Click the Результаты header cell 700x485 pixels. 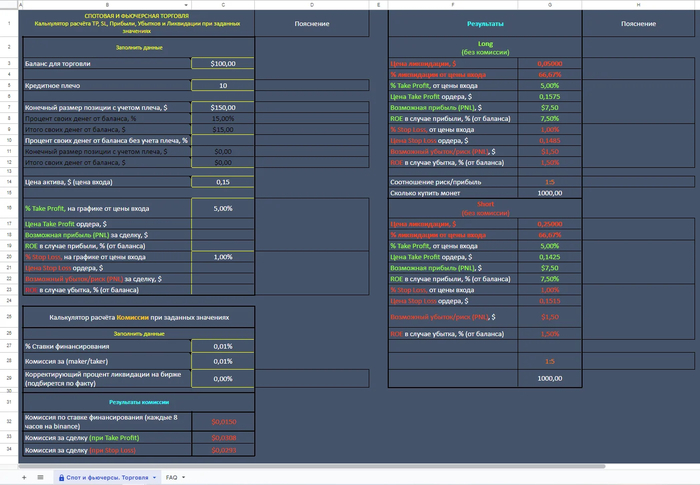(485, 23)
